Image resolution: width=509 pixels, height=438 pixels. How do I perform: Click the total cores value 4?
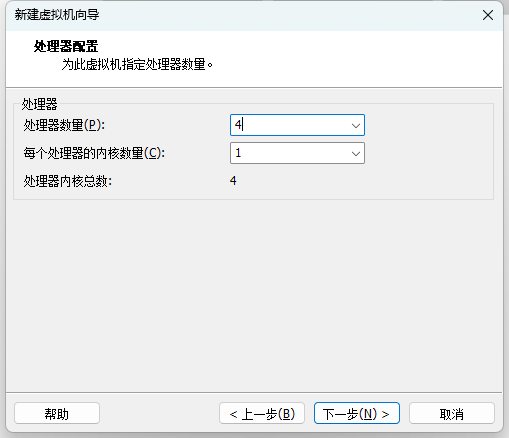pyautogui.click(x=233, y=181)
